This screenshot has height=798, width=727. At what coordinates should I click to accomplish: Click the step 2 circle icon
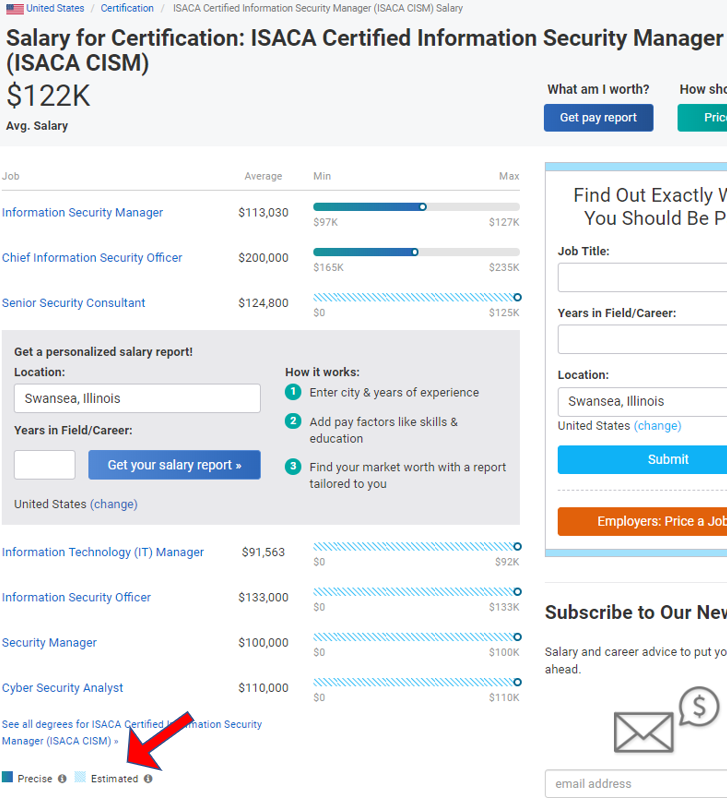coord(293,421)
